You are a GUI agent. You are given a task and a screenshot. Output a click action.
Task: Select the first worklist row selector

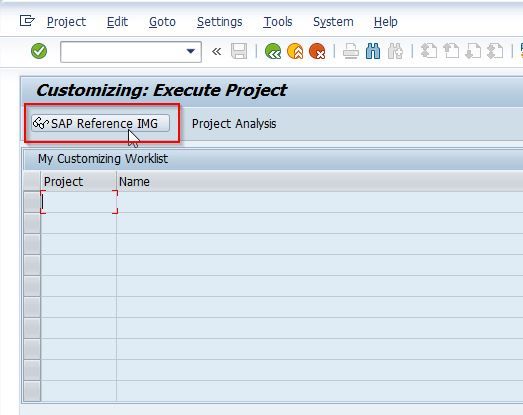tap(32, 202)
